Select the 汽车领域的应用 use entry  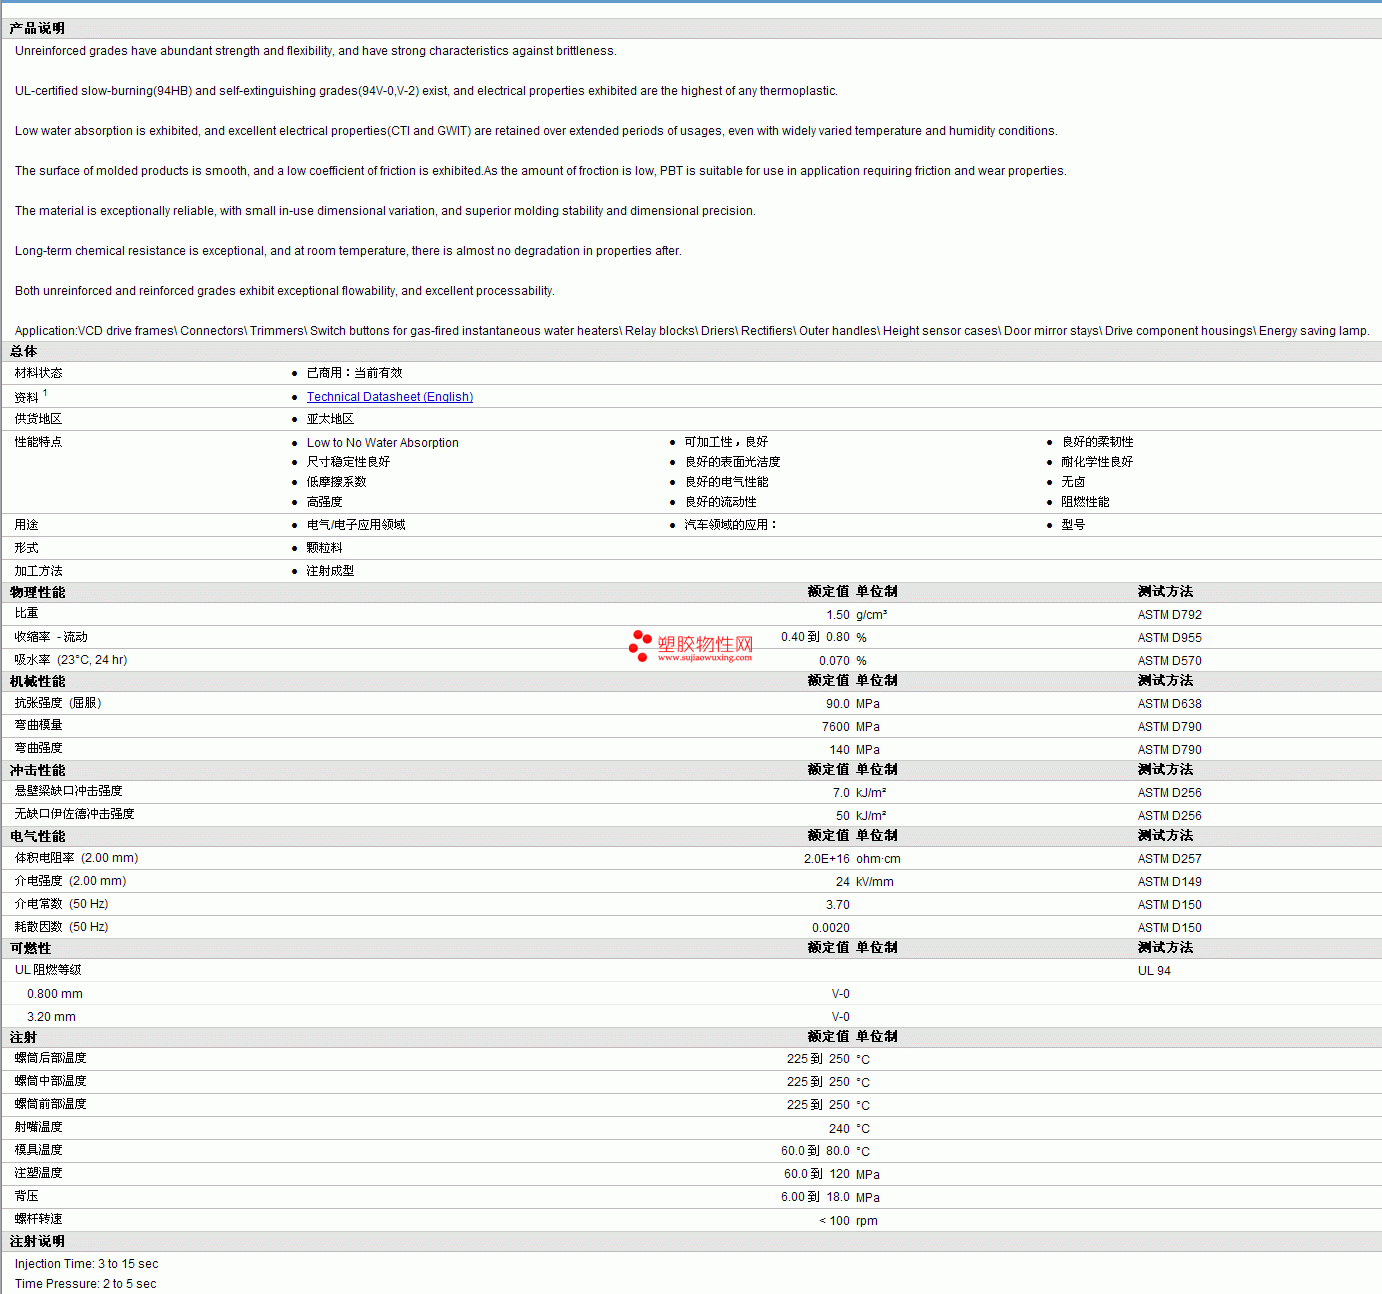(x=731, y=525)
